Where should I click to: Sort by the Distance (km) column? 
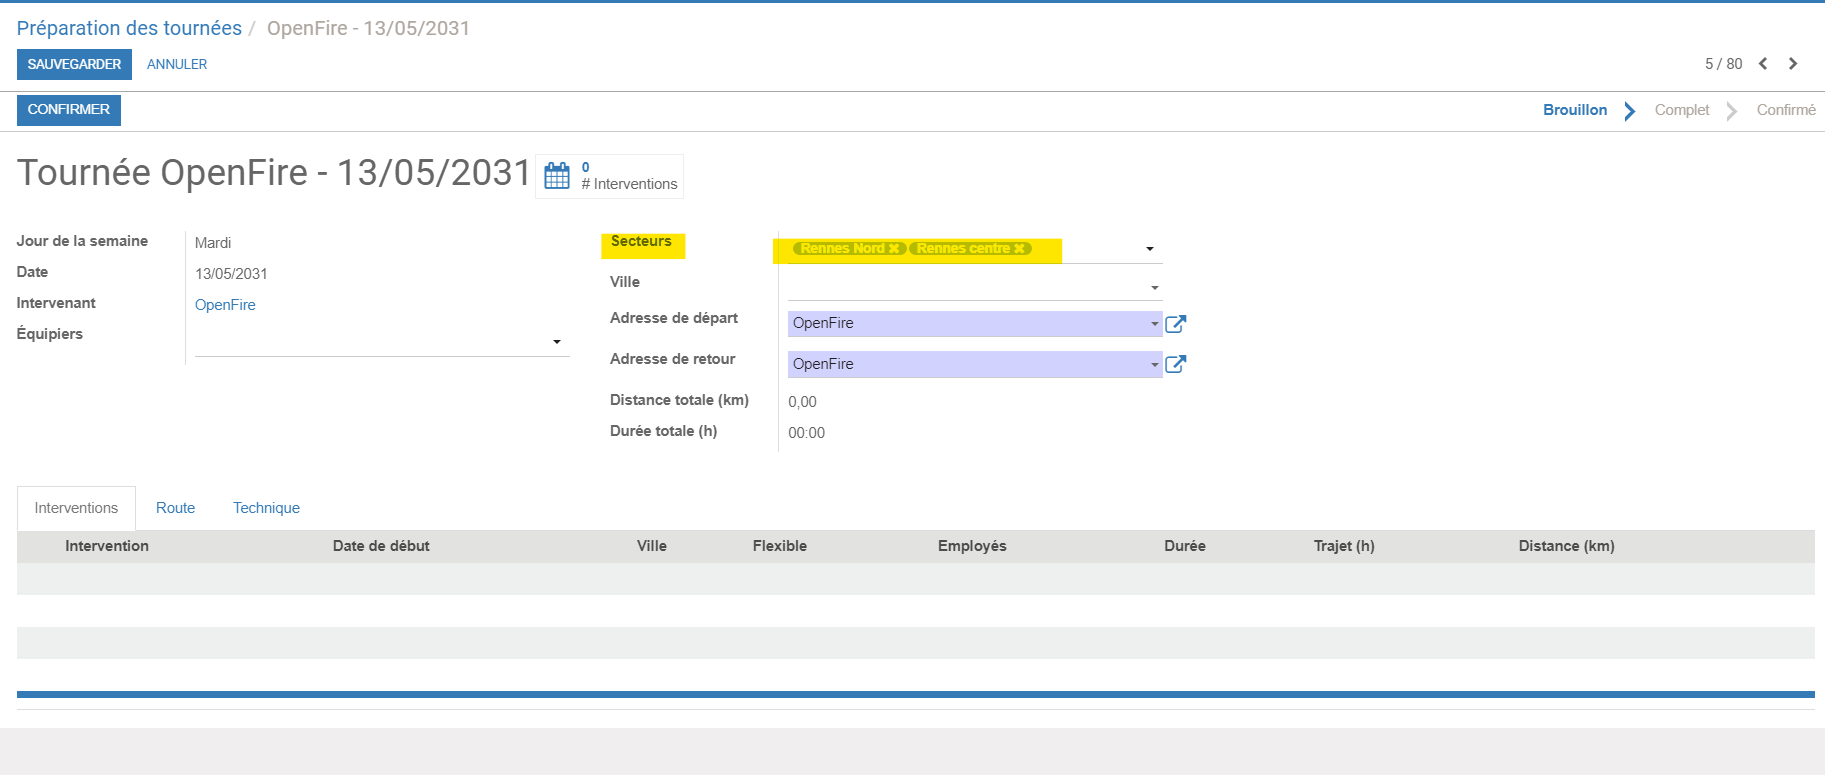[1566, 546]
